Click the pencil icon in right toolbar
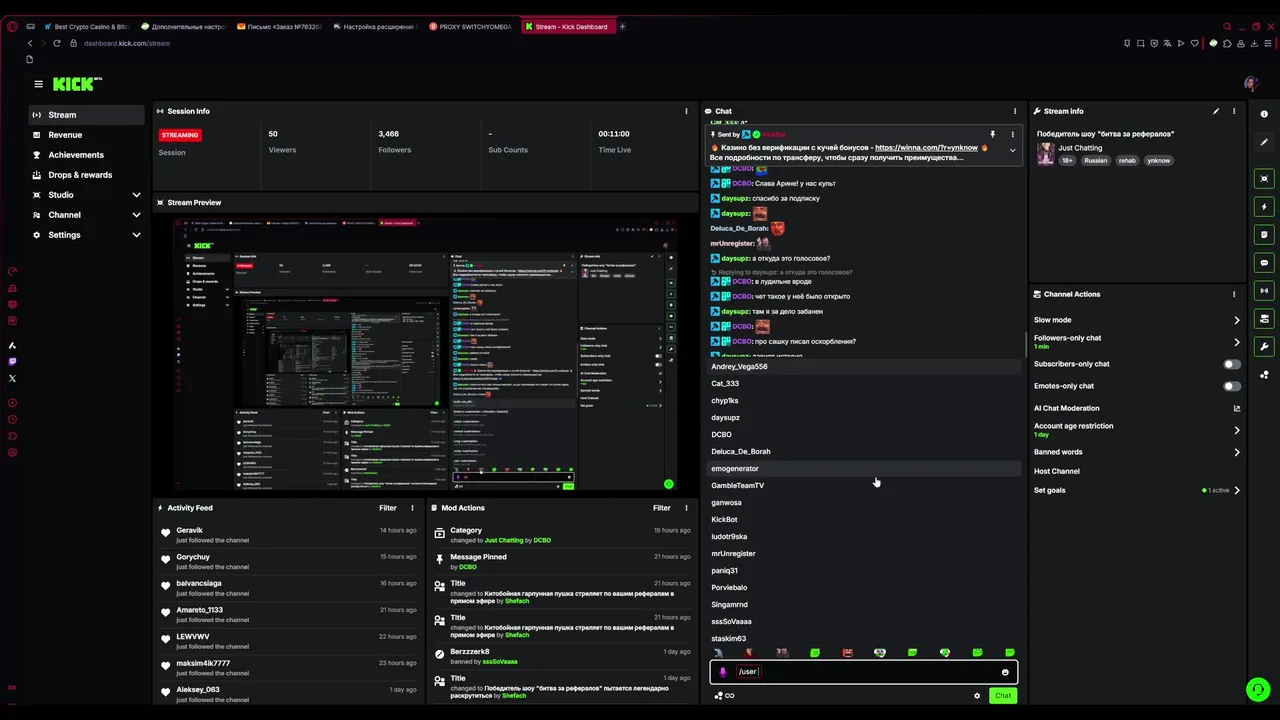The image size is (1280, 720). pyautogui.click(x=1264, y=142)
